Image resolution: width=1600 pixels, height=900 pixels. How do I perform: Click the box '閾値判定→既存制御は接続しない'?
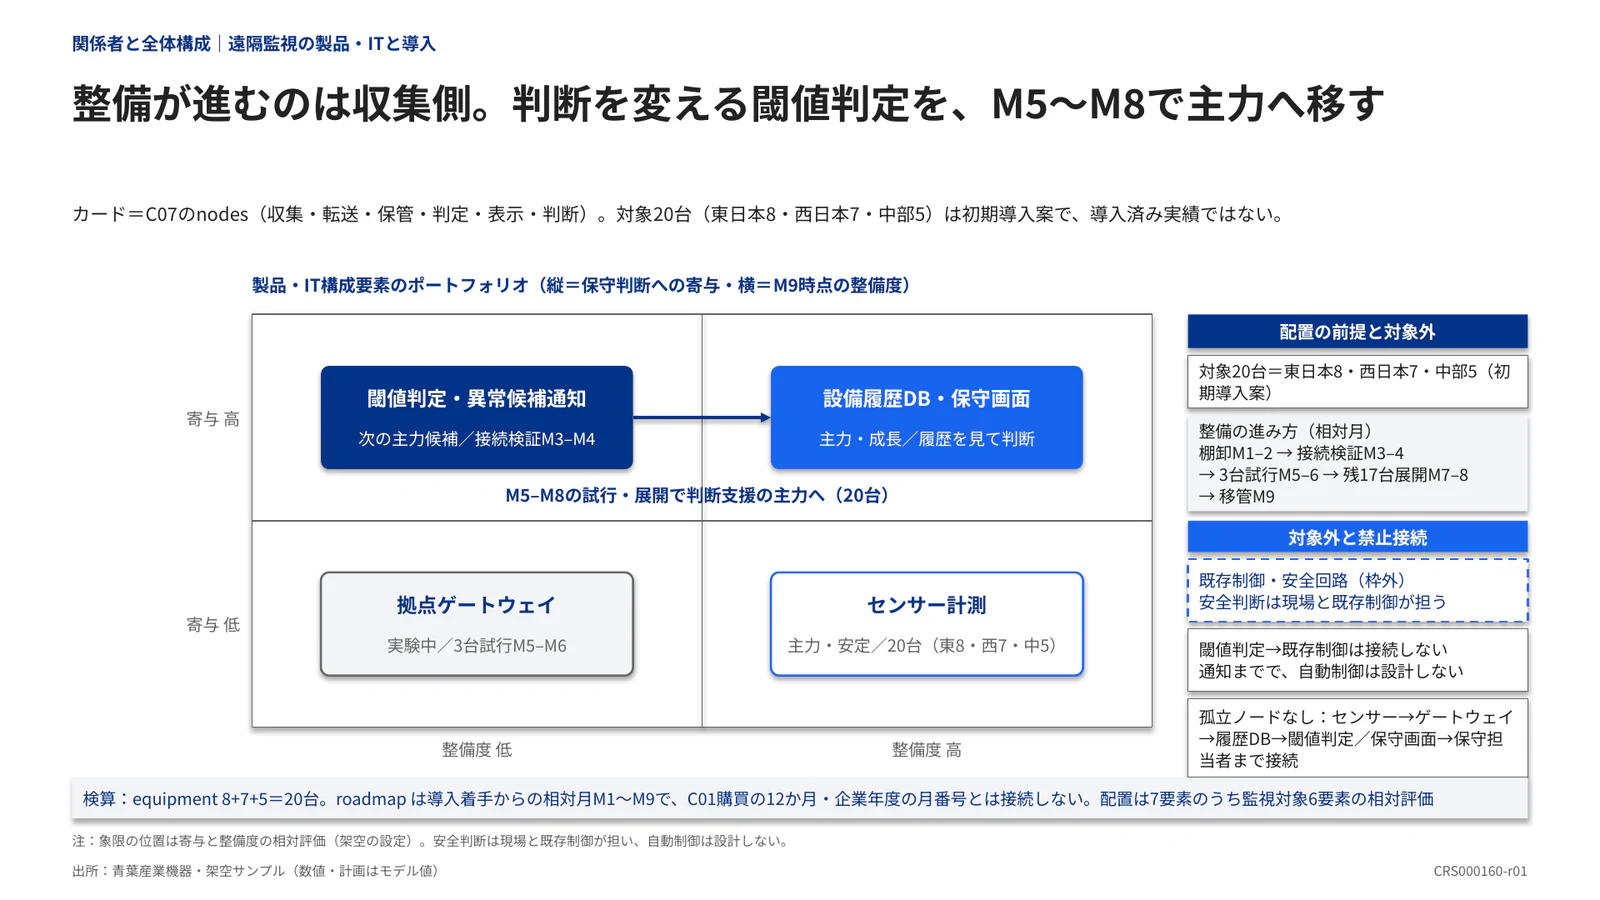coord(1358,660)
